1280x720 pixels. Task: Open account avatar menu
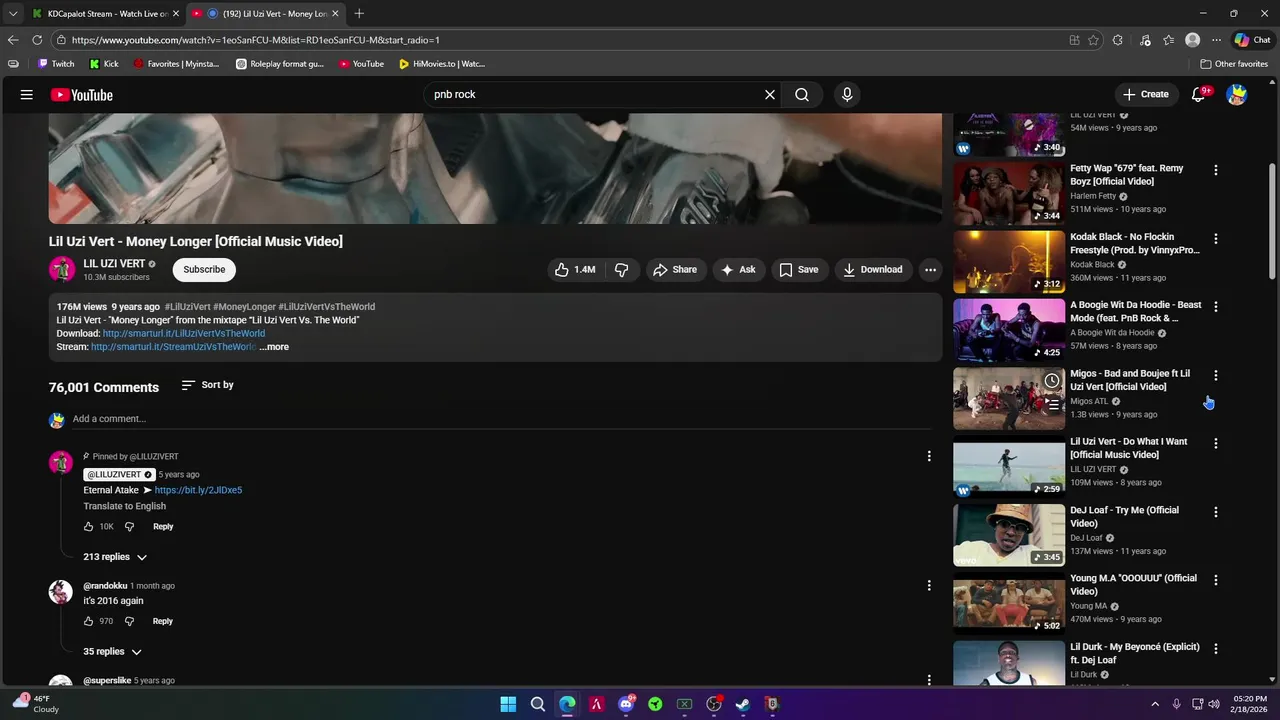pyautogui.click(x=1237, y=95)
